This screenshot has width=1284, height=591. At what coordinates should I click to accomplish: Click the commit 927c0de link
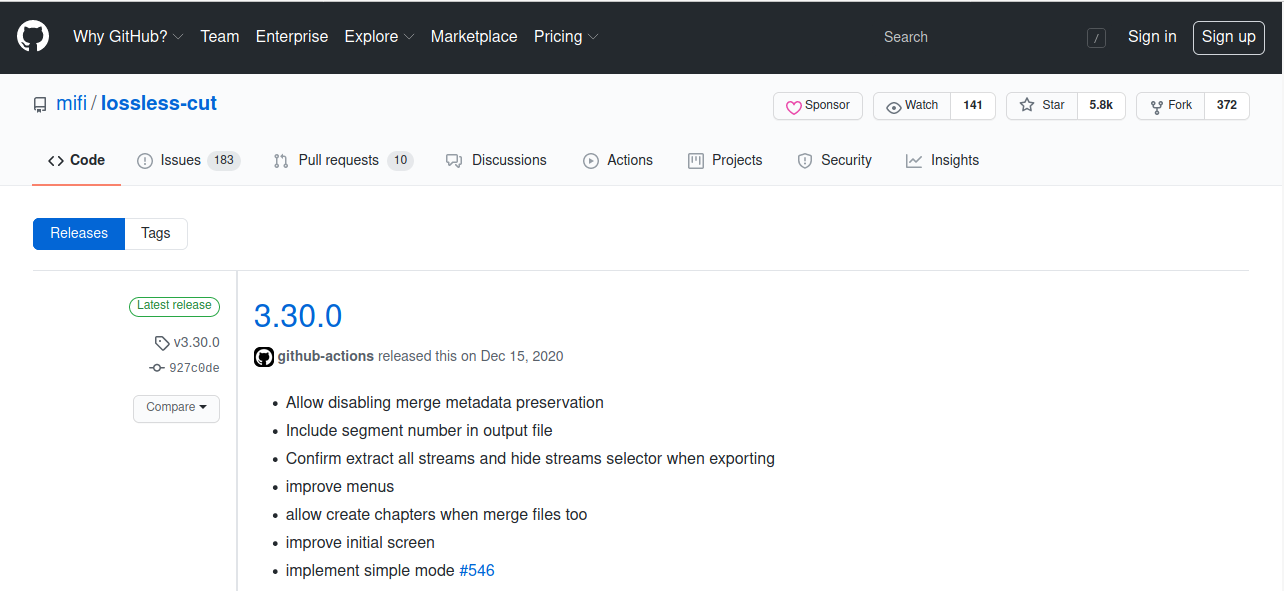[194, 368]
